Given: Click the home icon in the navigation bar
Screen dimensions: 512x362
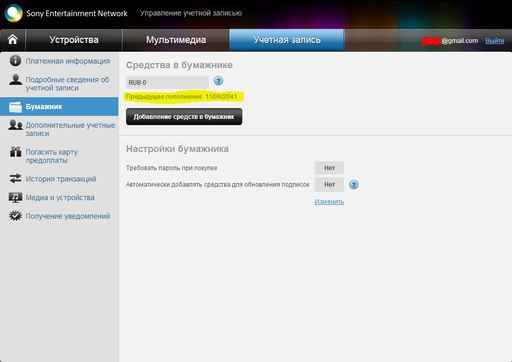Looking at the screenshot, I should [x=13, y=40].
